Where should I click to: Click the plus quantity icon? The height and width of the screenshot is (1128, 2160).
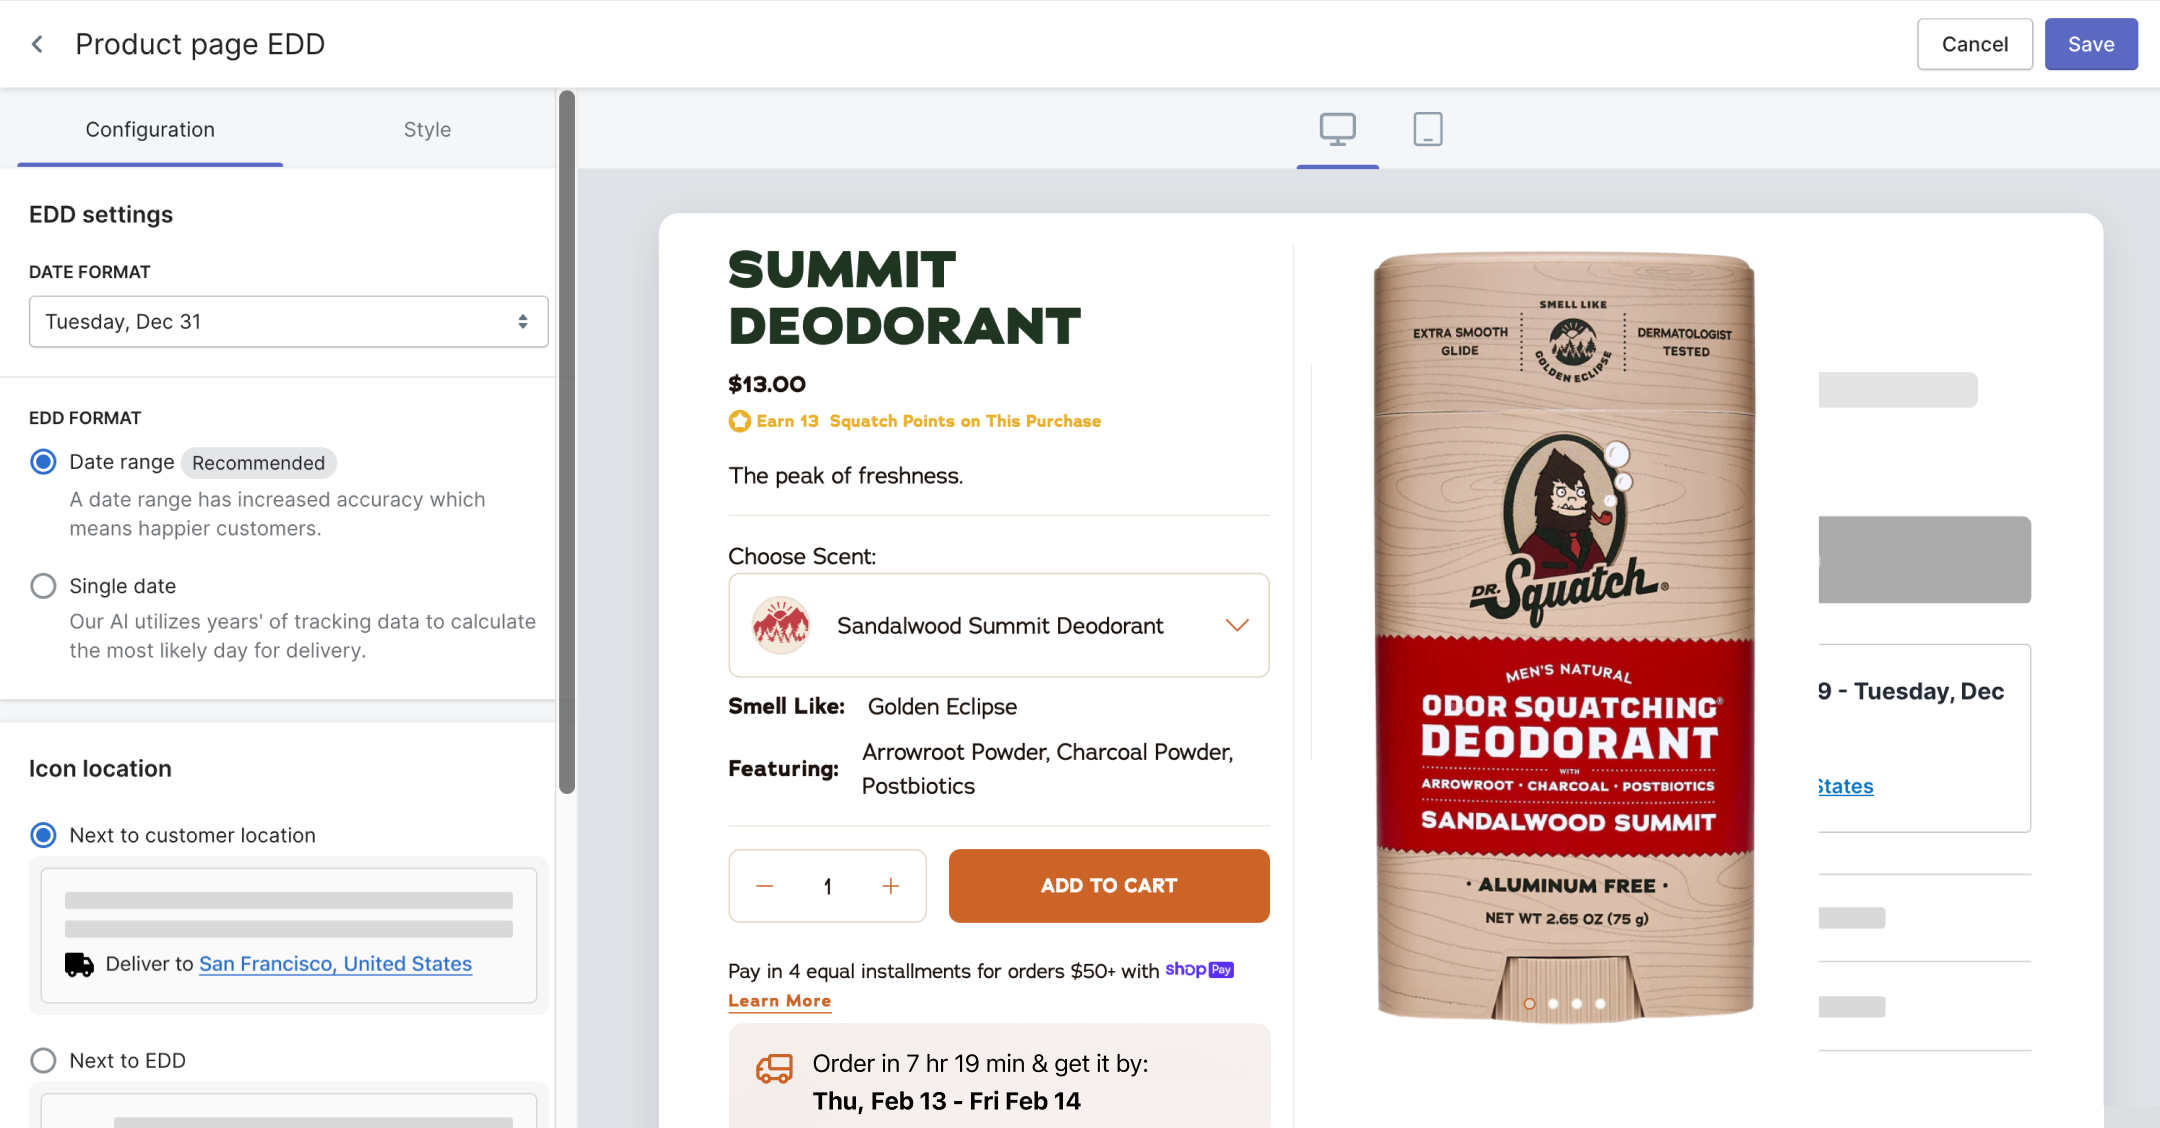[890, 886]
